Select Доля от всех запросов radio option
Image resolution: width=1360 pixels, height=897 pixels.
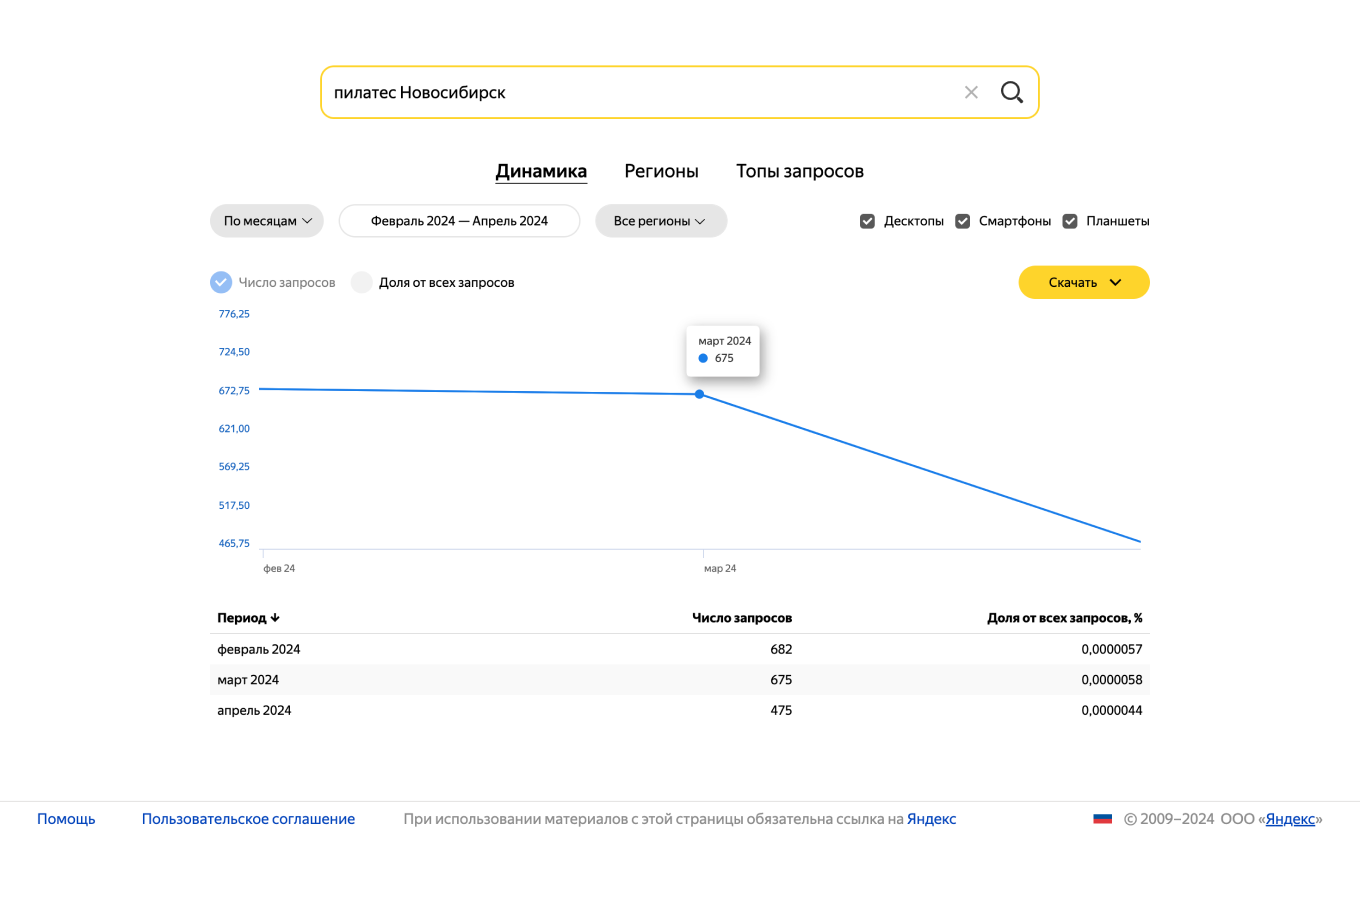(362, 282)
